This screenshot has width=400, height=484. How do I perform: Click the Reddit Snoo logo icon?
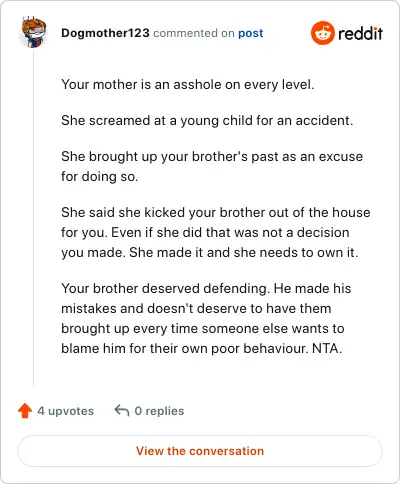pos(322,33)
